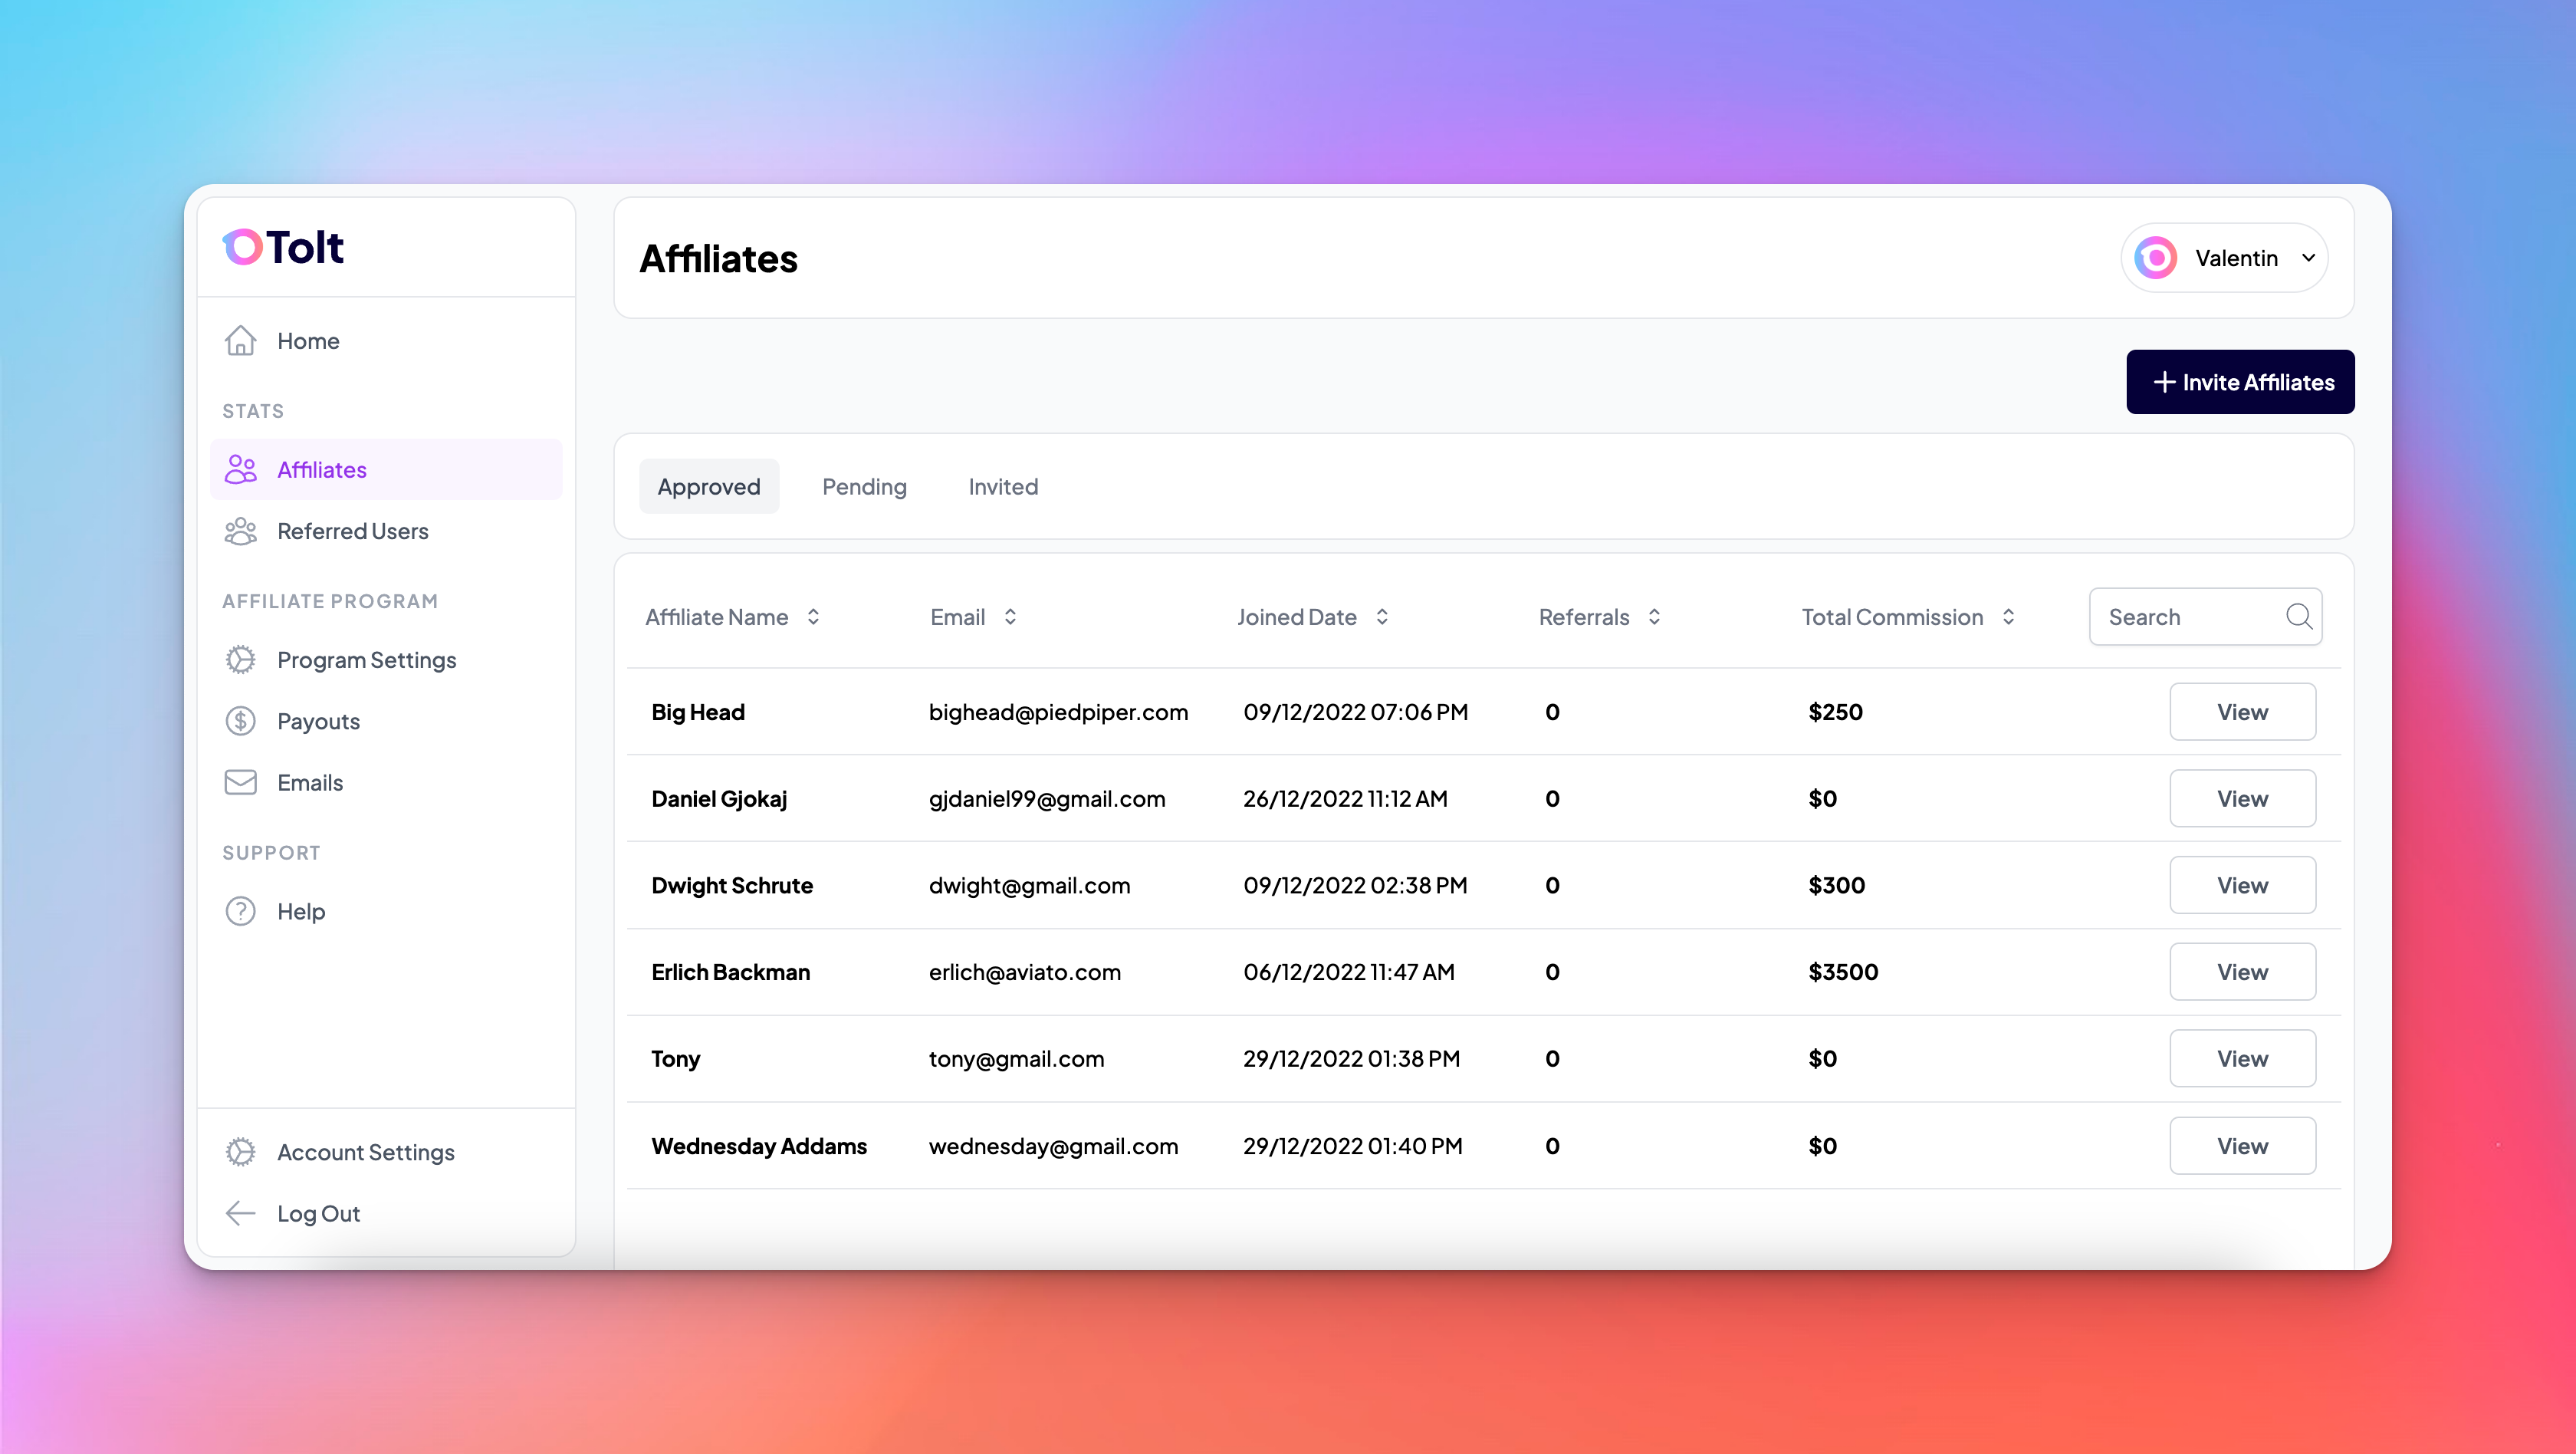Click the Home icon in the sidebar

(x=240, y=340)
